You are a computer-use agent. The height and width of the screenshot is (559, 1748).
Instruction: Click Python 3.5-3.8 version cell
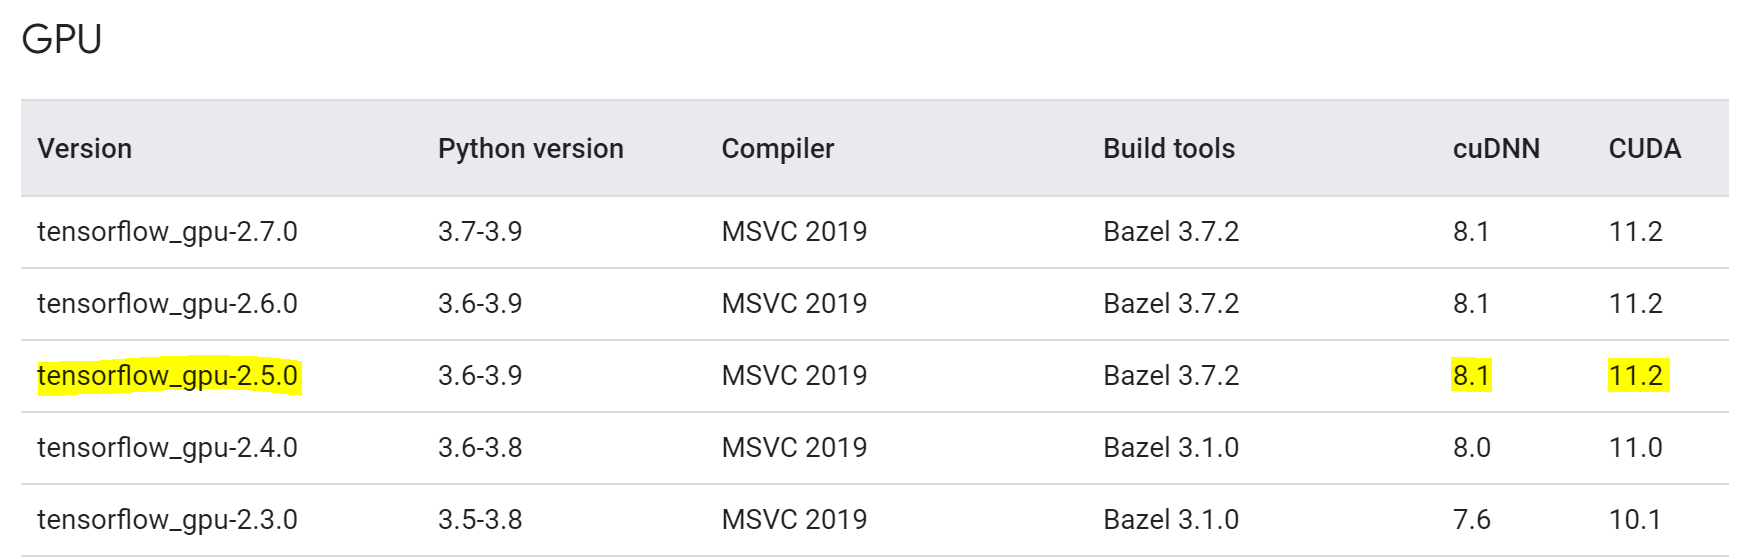pyautogui.click(x=480, y=520)
